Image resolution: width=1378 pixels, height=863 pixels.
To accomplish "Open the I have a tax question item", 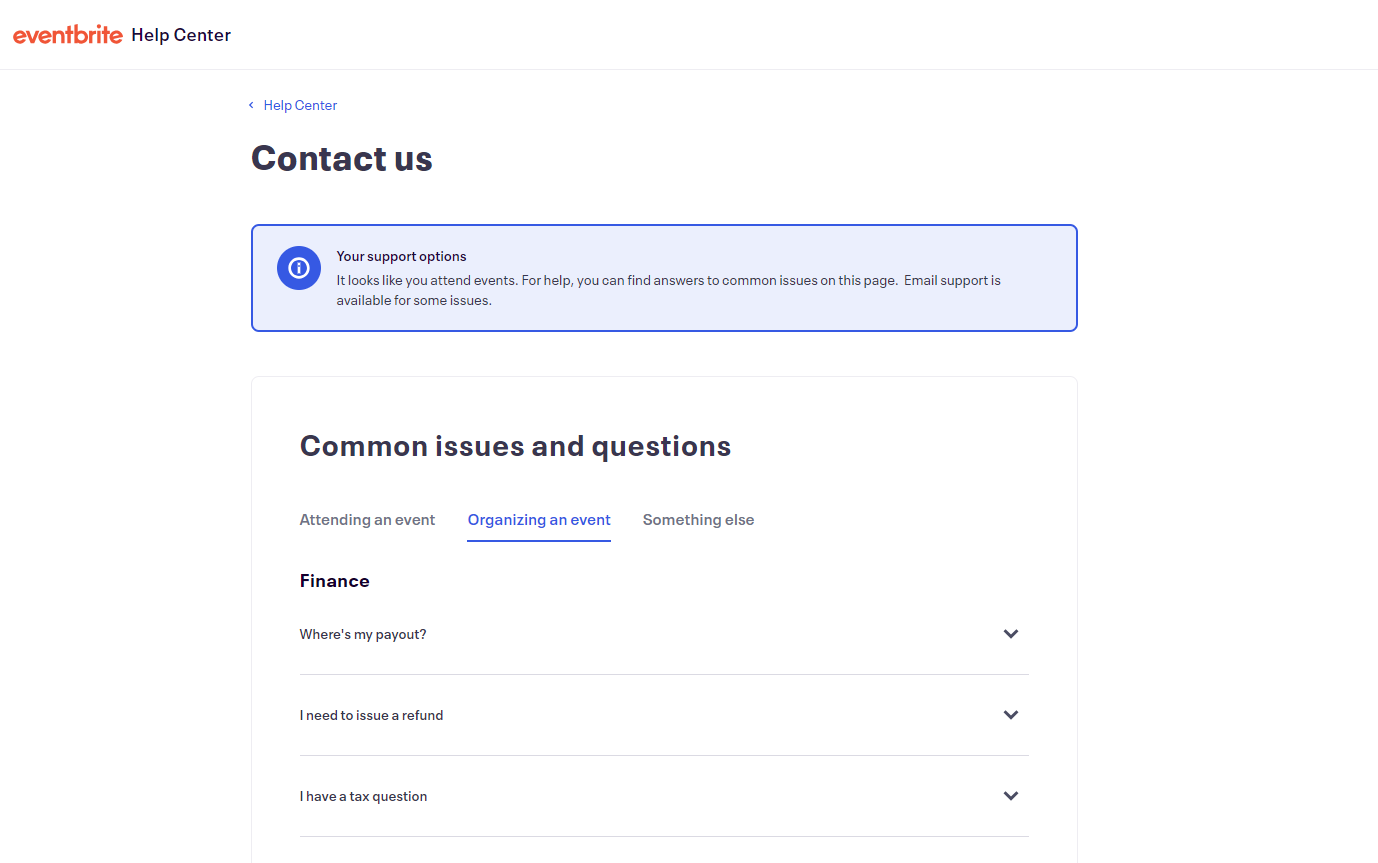I will pos(363,796).
